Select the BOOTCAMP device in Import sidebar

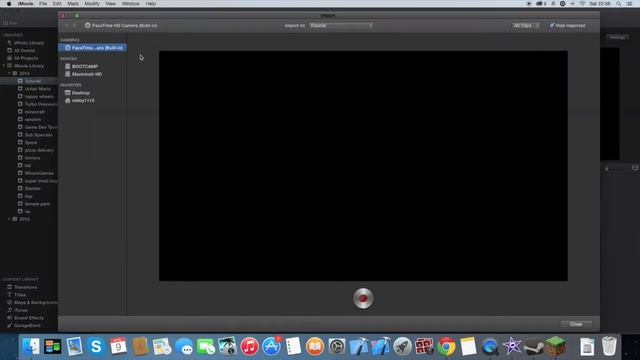click(x=85, y=66)
